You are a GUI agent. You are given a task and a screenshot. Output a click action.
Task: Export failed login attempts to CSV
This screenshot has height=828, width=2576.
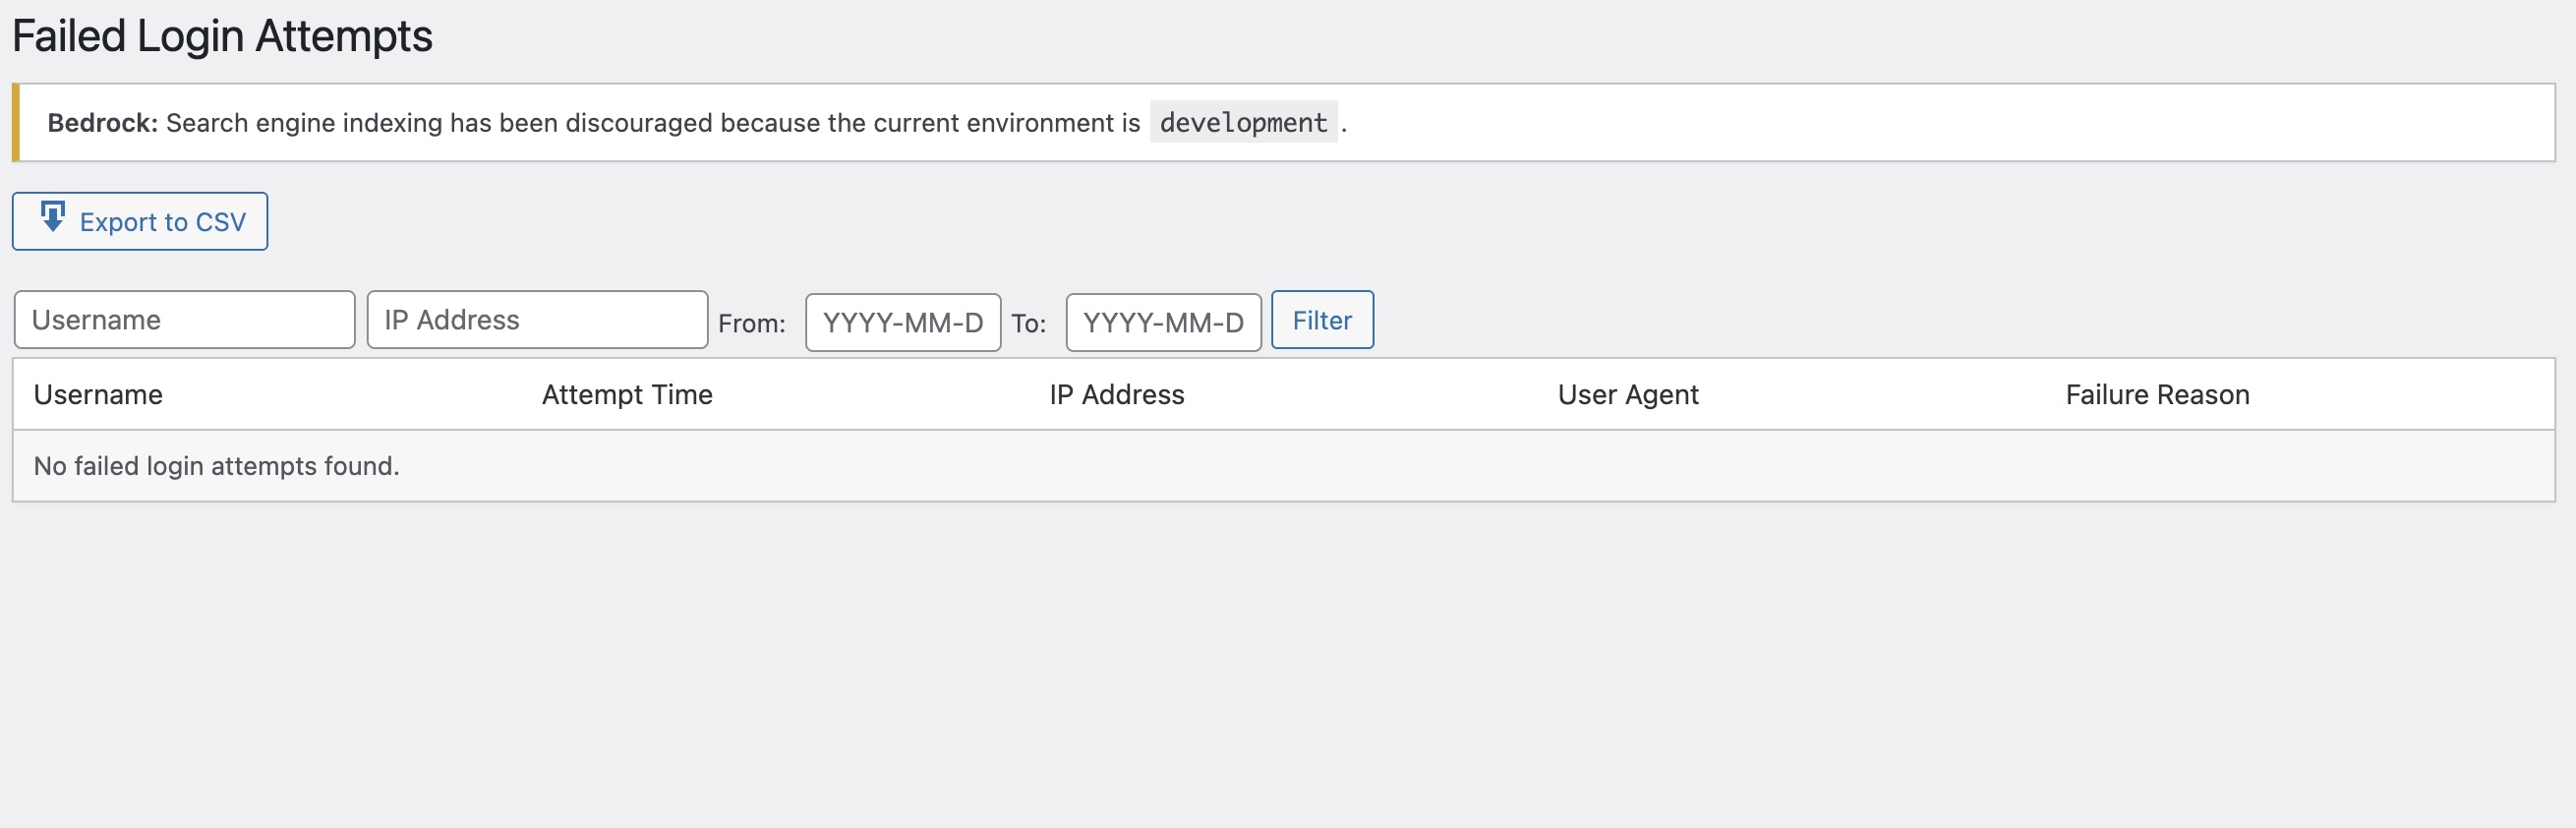(x=140, y=221)
